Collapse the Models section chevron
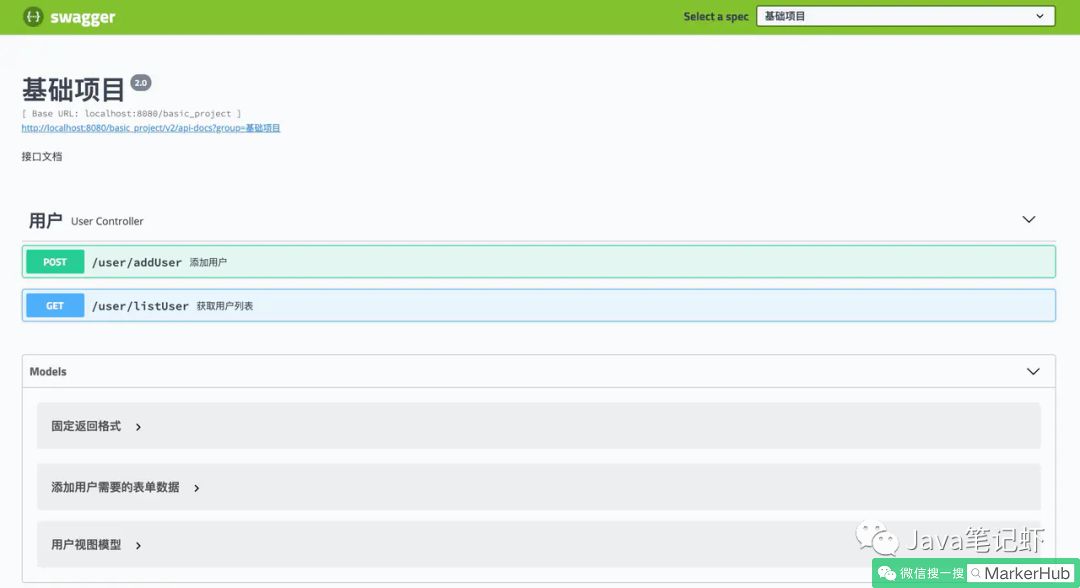Screen dimensions: 1080x588 [x=1033, y=372]
